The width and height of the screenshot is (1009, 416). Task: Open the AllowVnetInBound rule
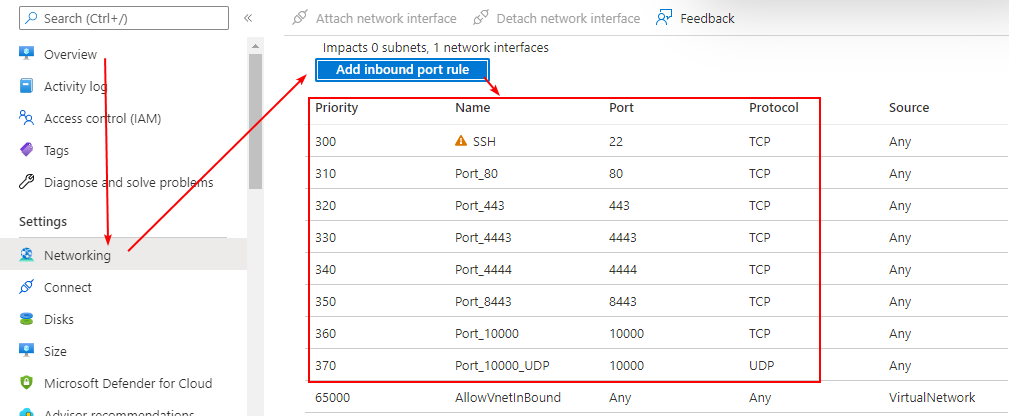tap(508, 398)
